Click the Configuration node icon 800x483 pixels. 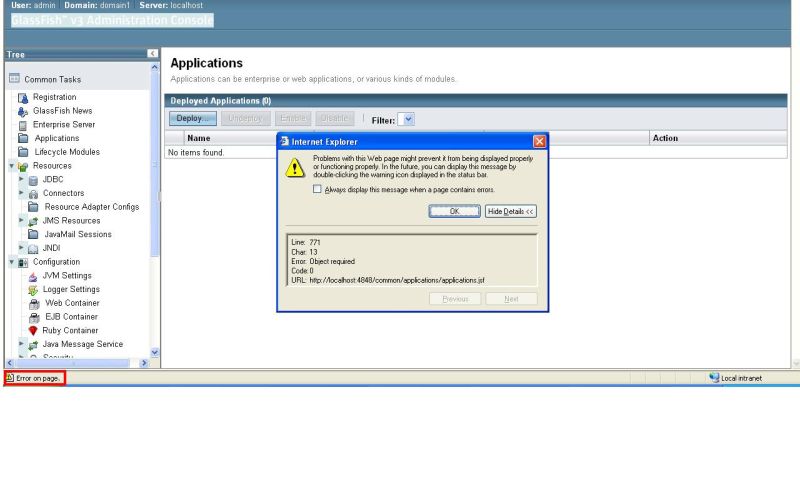click(23, 263)
